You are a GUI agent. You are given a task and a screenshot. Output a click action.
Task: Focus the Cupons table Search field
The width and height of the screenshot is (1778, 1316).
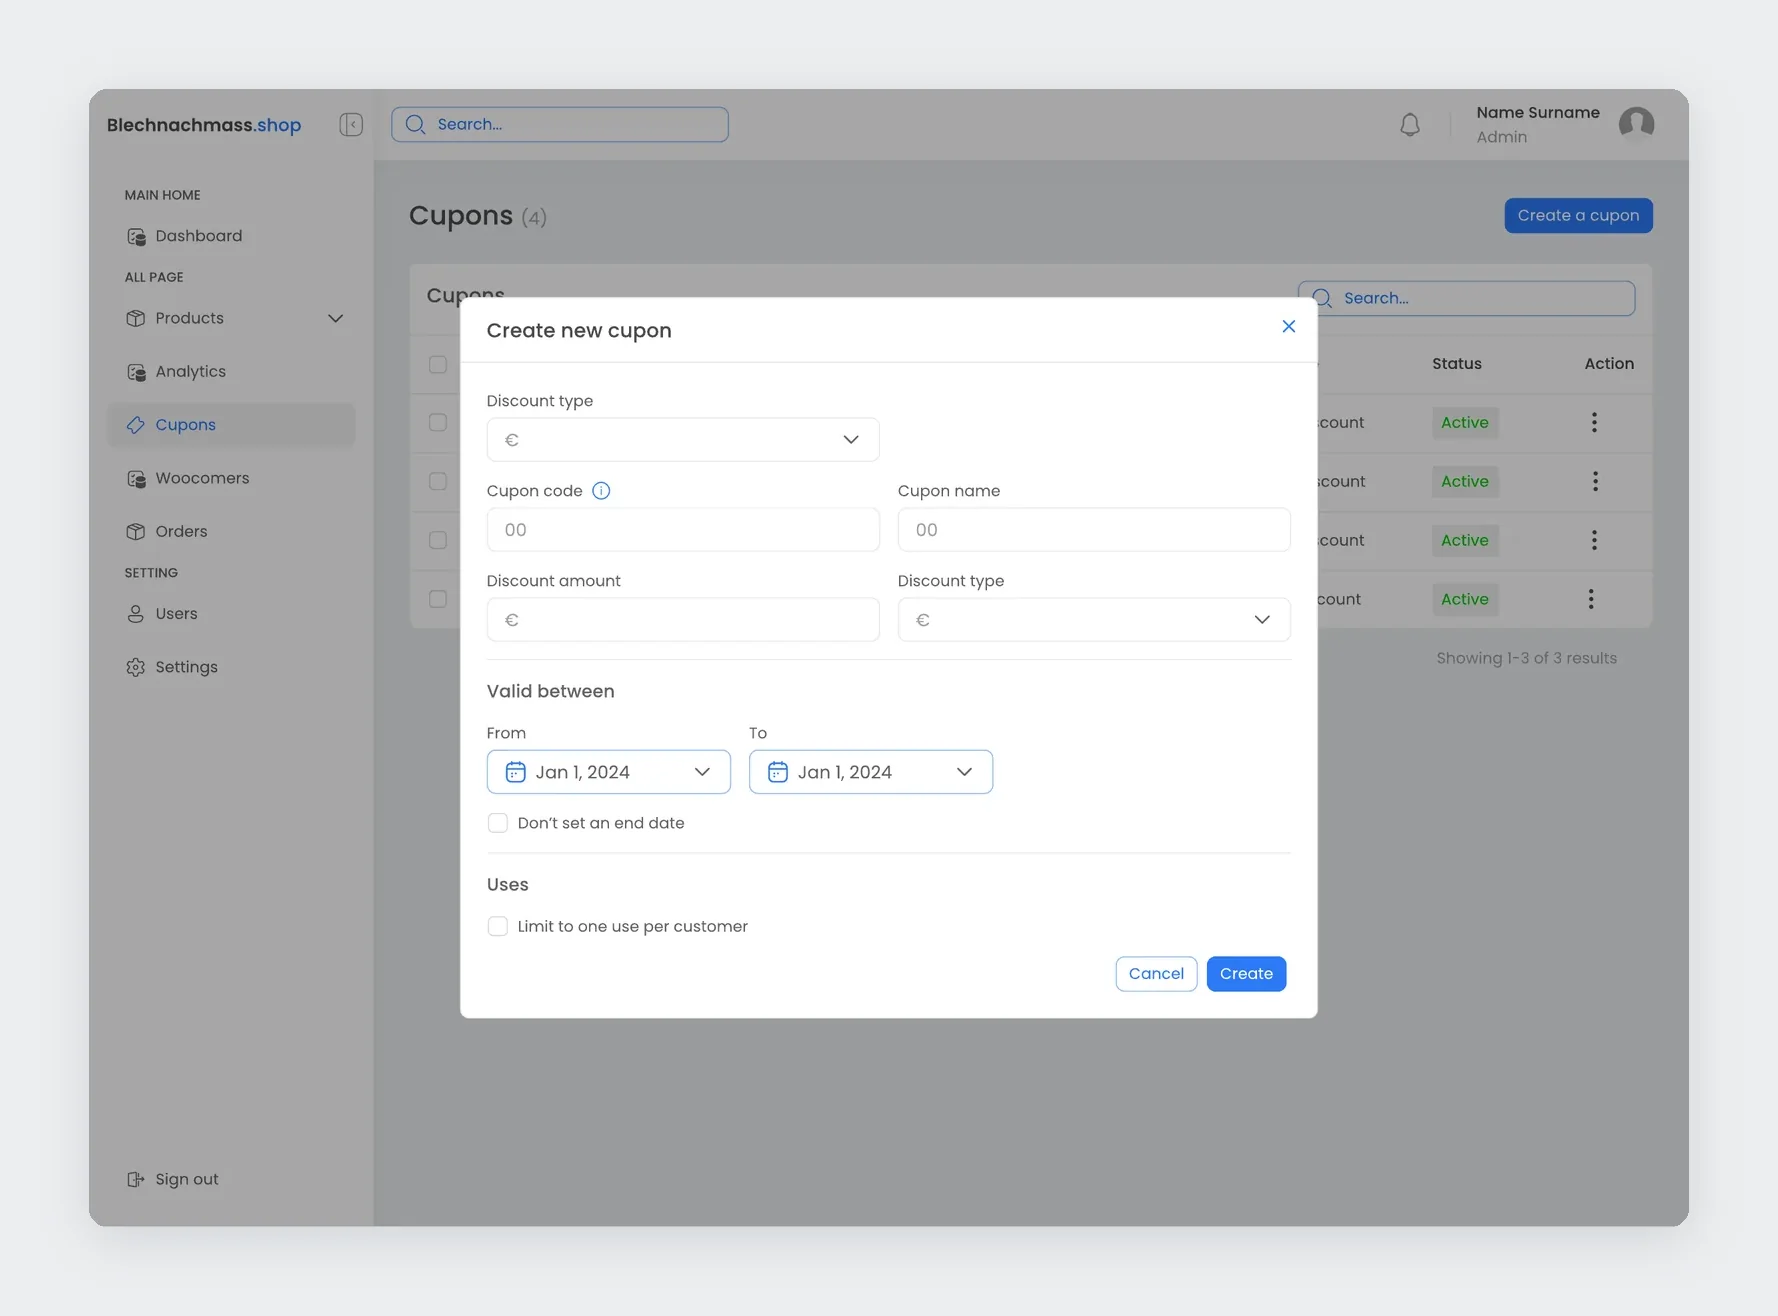(1466, 298)
